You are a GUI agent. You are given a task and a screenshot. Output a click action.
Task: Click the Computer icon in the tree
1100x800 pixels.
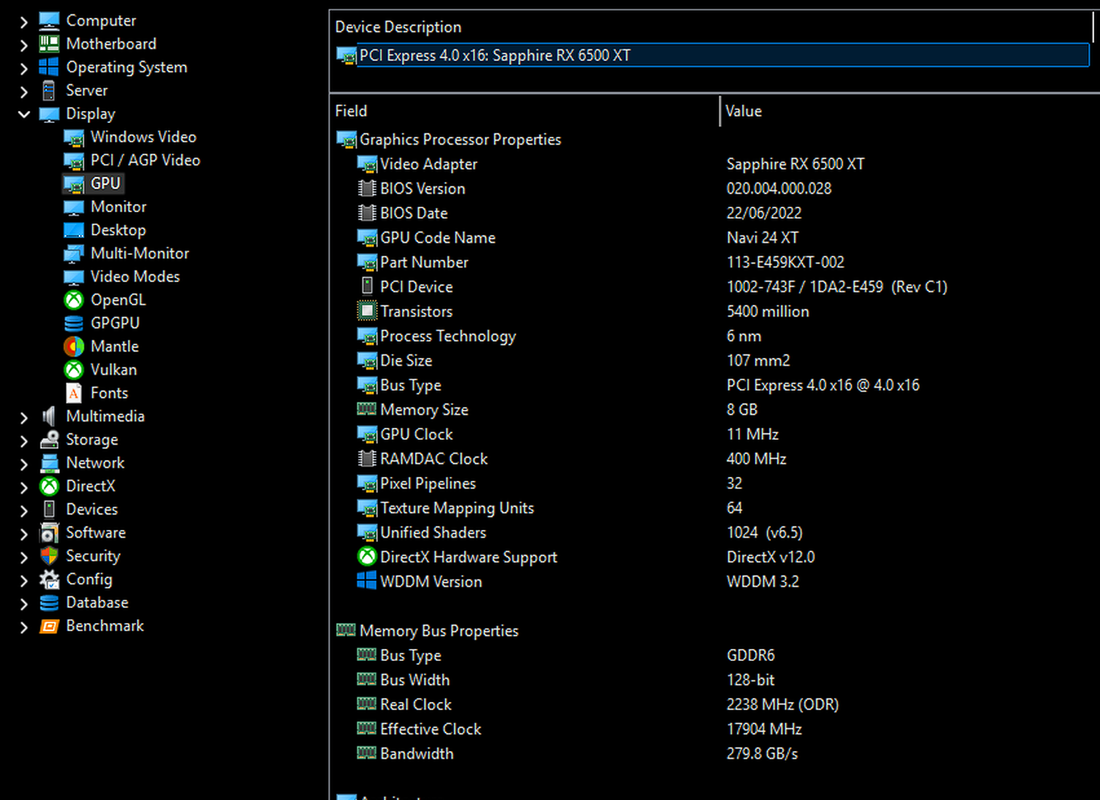tap(49, 20)
